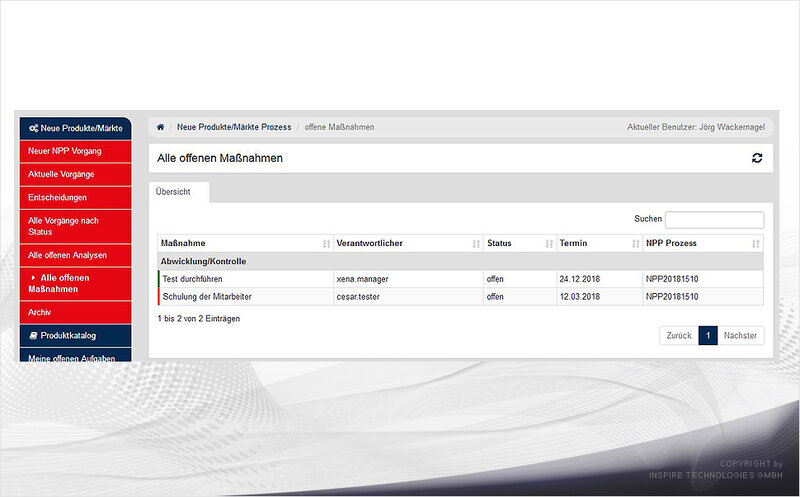This screenshot has width=800, height=497.
Task: Click Aktueller Benutzer: Jörg Wackernagel text
Action: 696,127
